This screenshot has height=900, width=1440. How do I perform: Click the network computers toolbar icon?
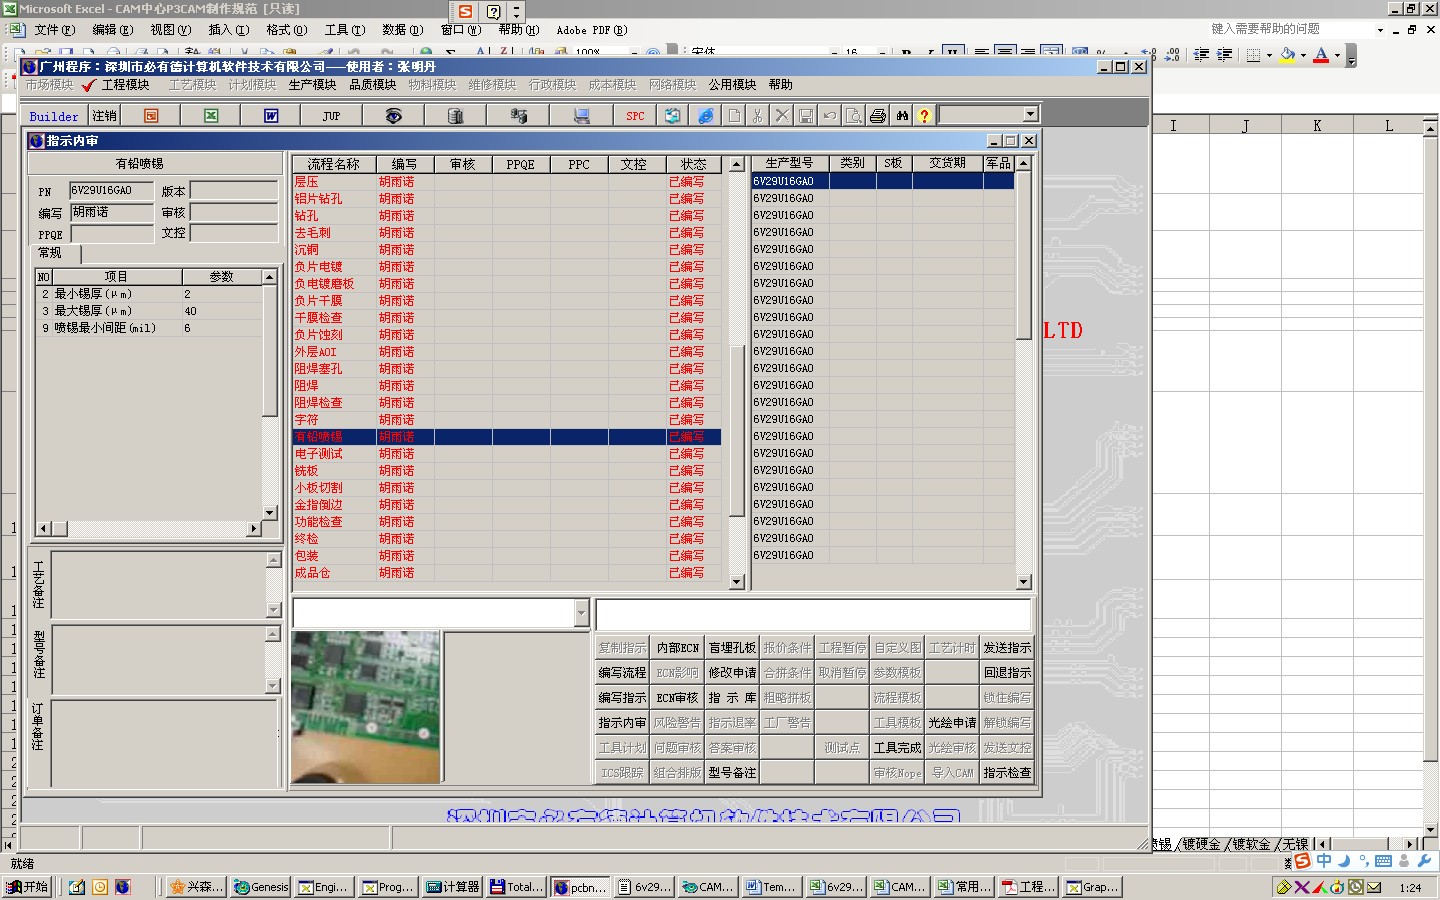point(518,116)
